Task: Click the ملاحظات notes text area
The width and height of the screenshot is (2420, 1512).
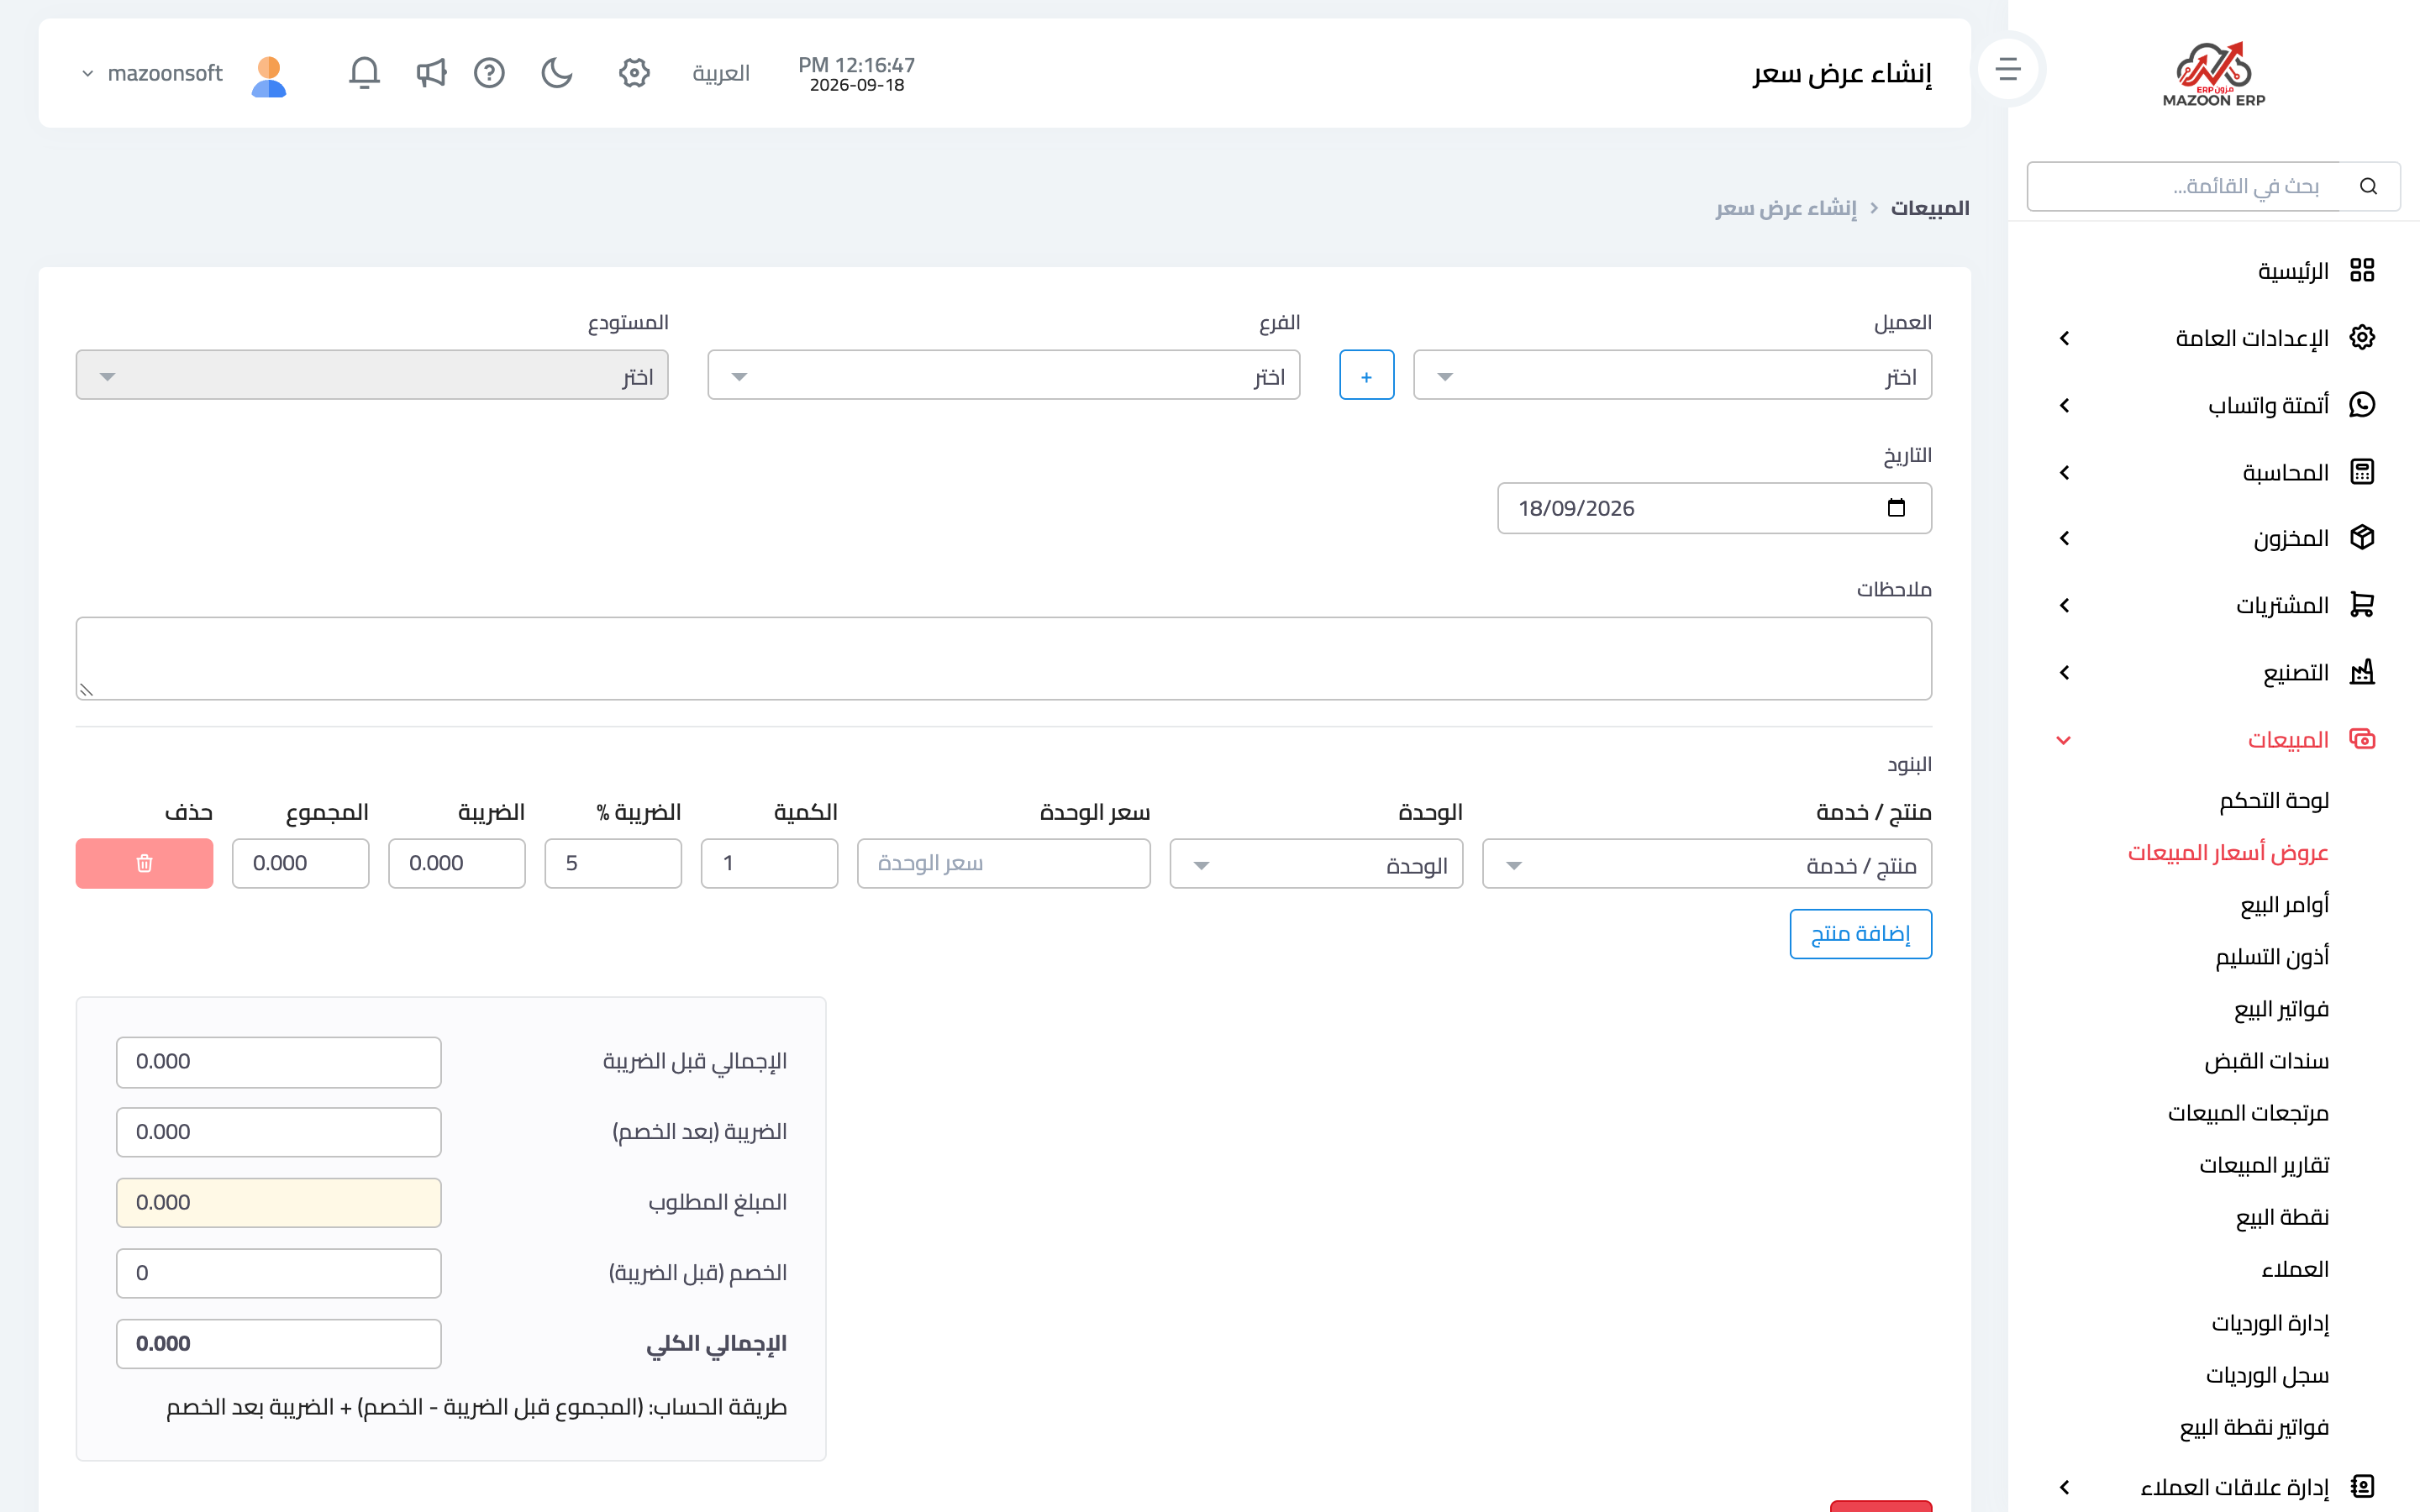Action: [1003, 658]
